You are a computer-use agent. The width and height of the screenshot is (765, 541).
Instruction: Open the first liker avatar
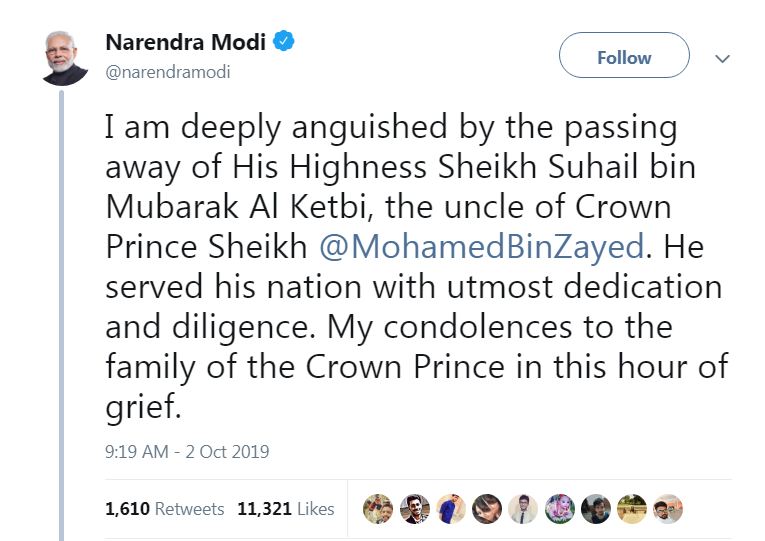[x=377, y=509]
